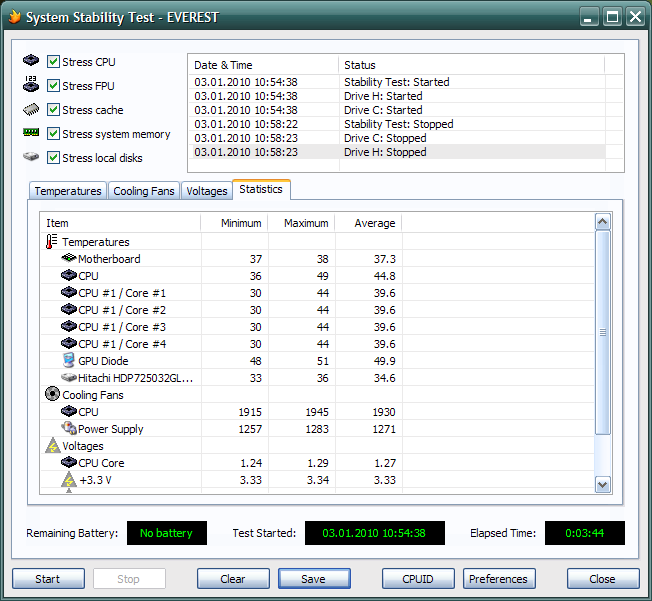
Task: Disable the Stress local disks option
Action: (x=54, y=158)
